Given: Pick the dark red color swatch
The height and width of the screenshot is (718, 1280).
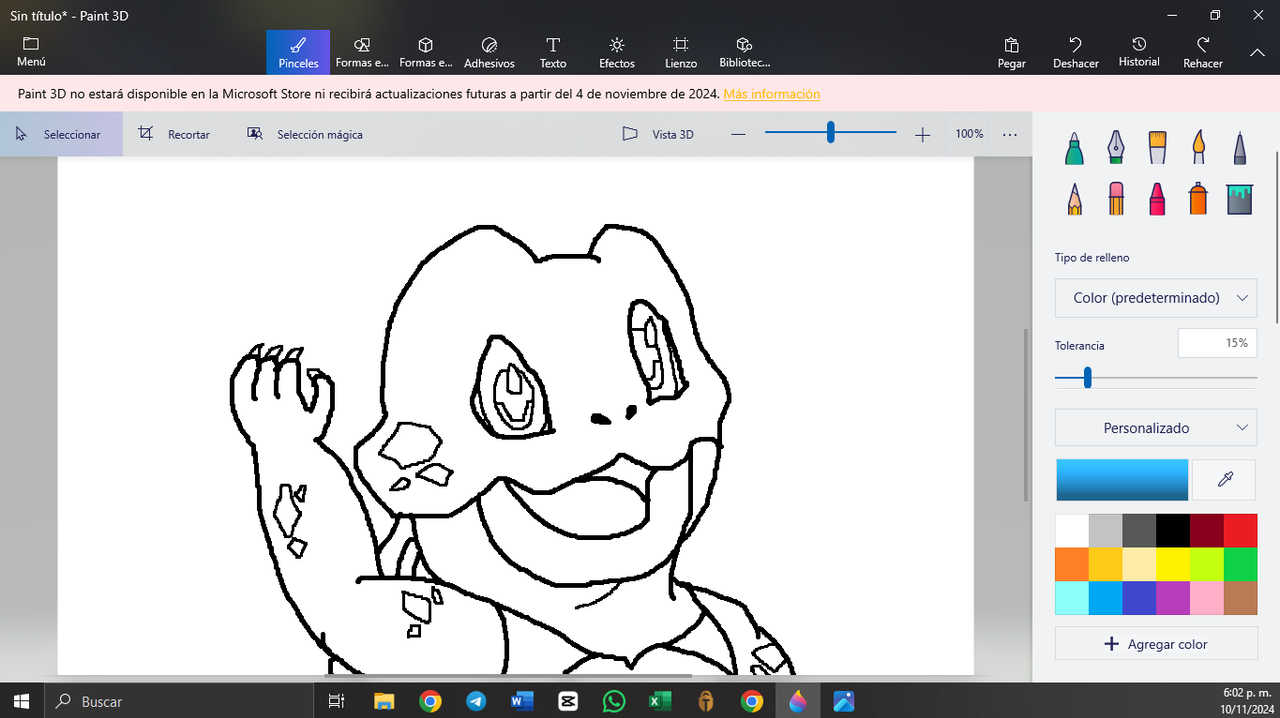Looking at the screenshot, I should 1207,530.
